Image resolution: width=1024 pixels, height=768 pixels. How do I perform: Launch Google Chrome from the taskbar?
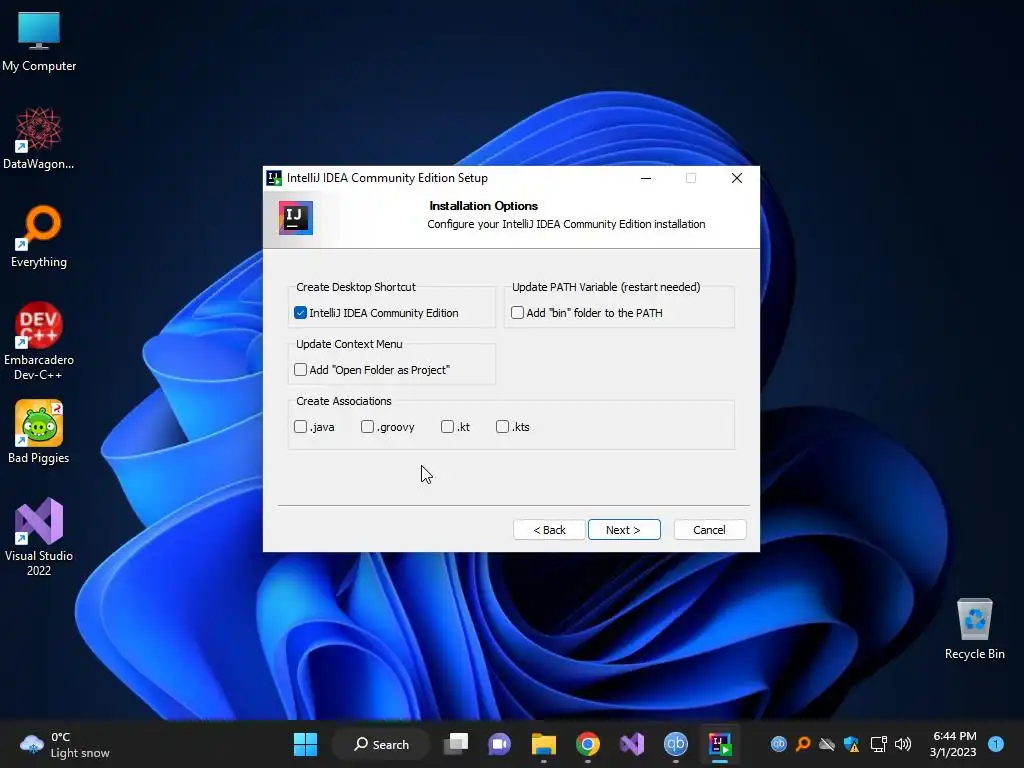(x=588, y=744)
